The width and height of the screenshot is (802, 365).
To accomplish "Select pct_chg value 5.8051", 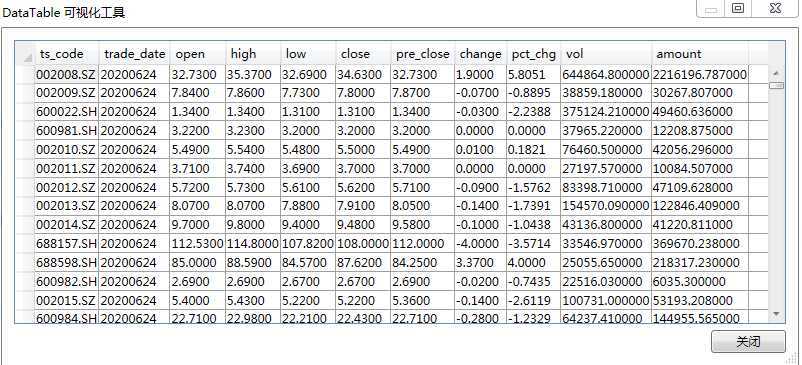I will 533,75.
